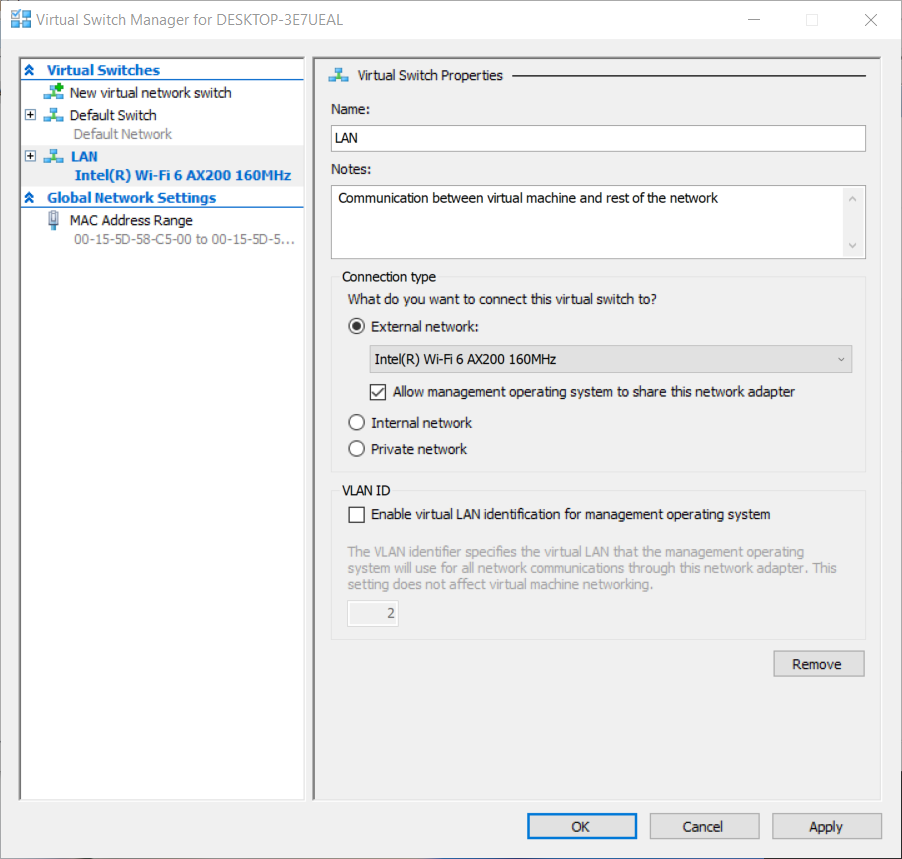Expand the Default Switch tree node
The width and height of the screenshot is (902, 859).
tap(30, 115)
